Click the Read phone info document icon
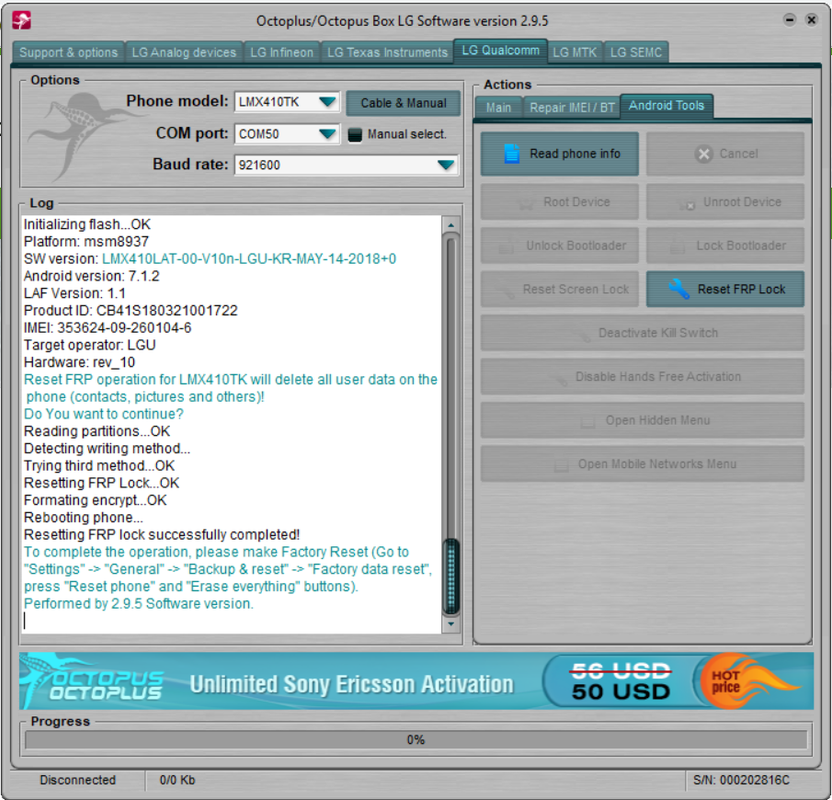This screenshot has height=800, width=832. pyautogui.click(x=512, y=153)
